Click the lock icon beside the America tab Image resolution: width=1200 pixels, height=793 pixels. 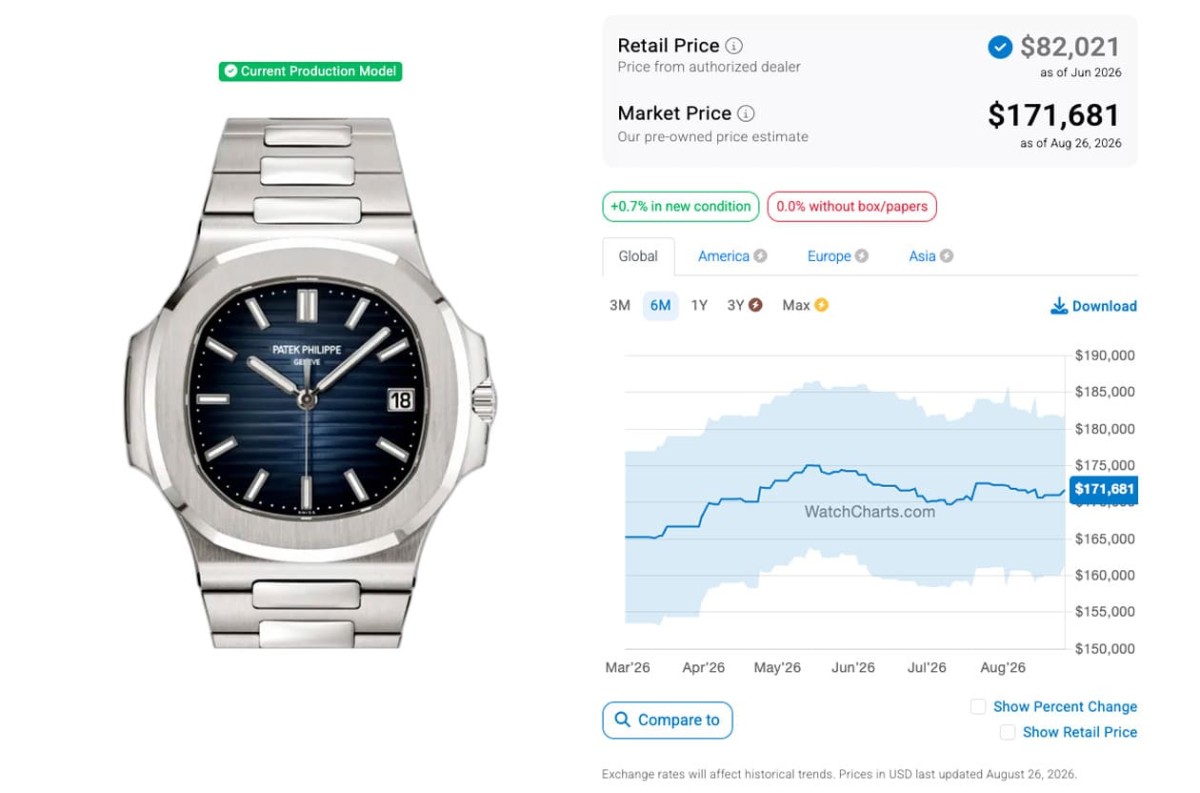pos(760,256)
